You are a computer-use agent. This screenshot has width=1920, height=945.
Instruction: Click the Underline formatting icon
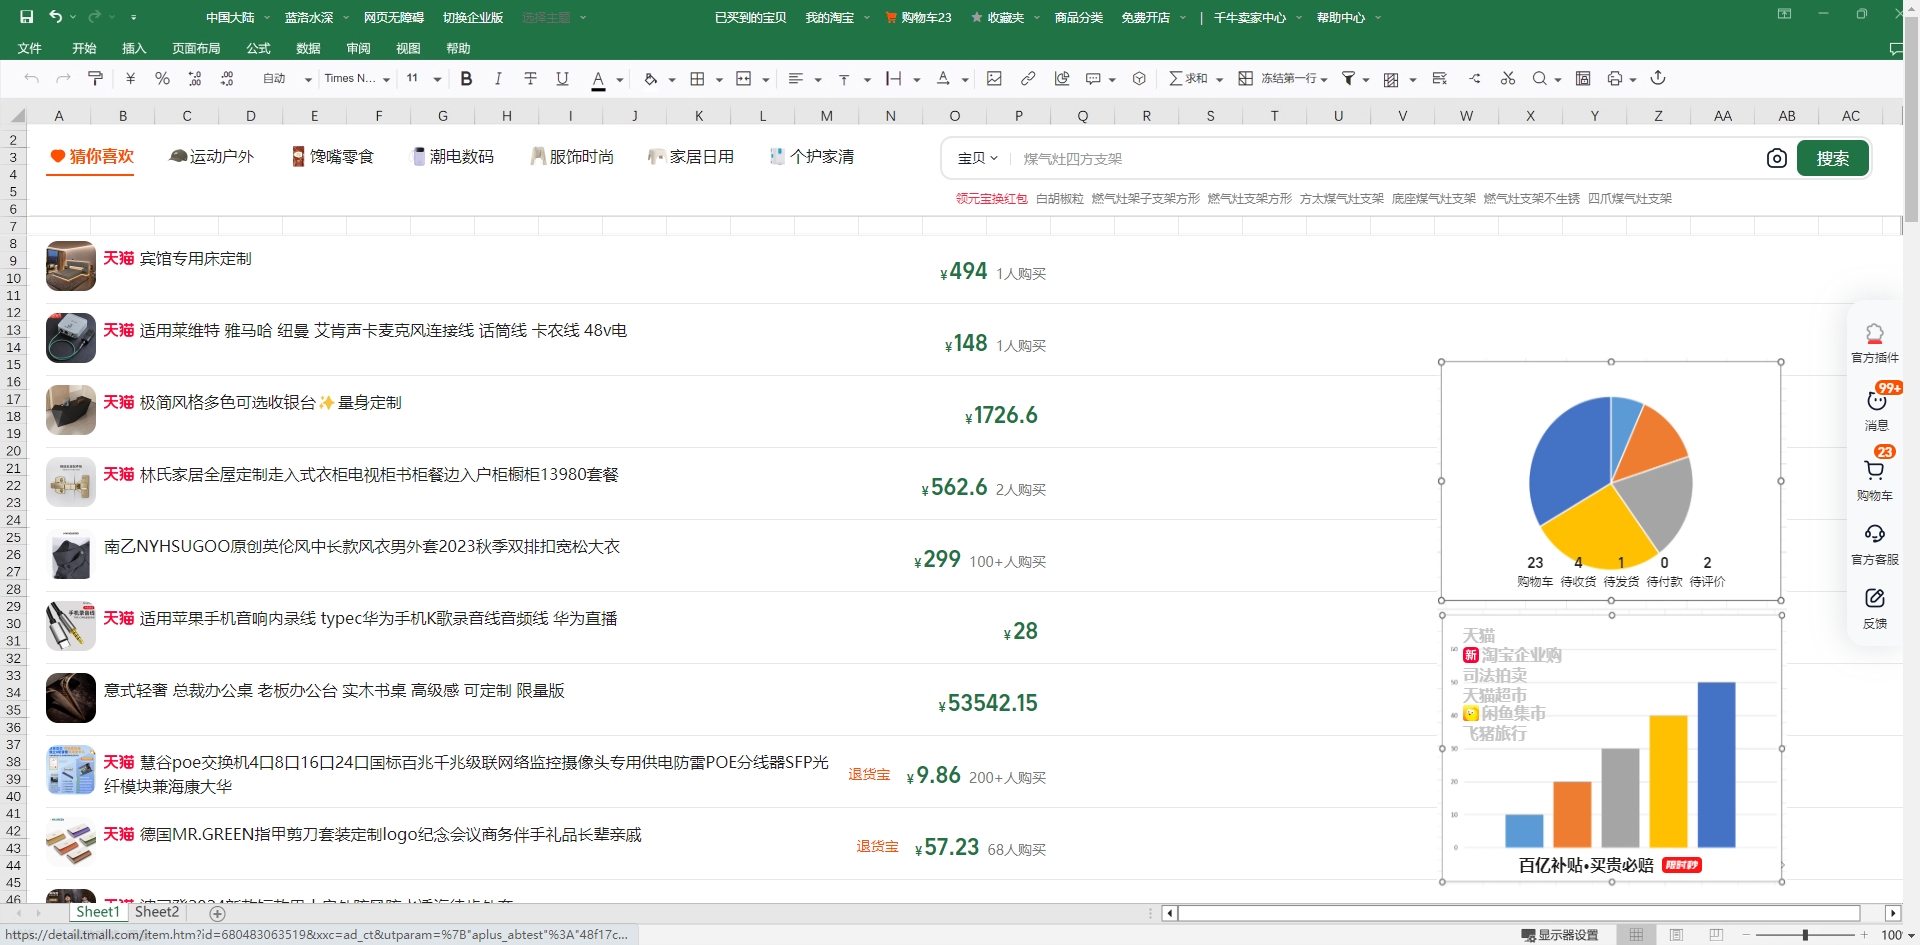562,78
